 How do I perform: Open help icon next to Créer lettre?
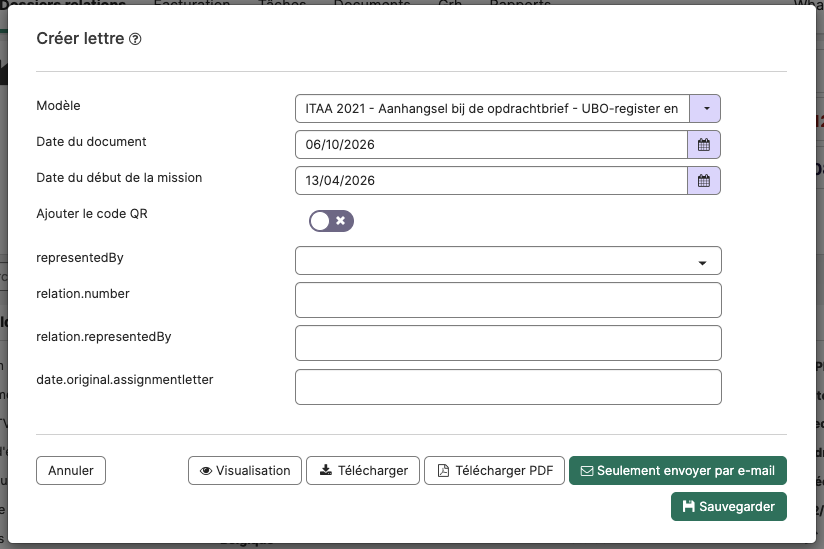pos(135,39)
